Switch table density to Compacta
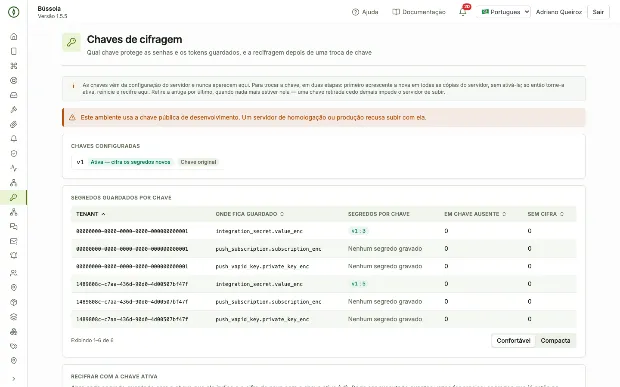 (x=555, y=341)
